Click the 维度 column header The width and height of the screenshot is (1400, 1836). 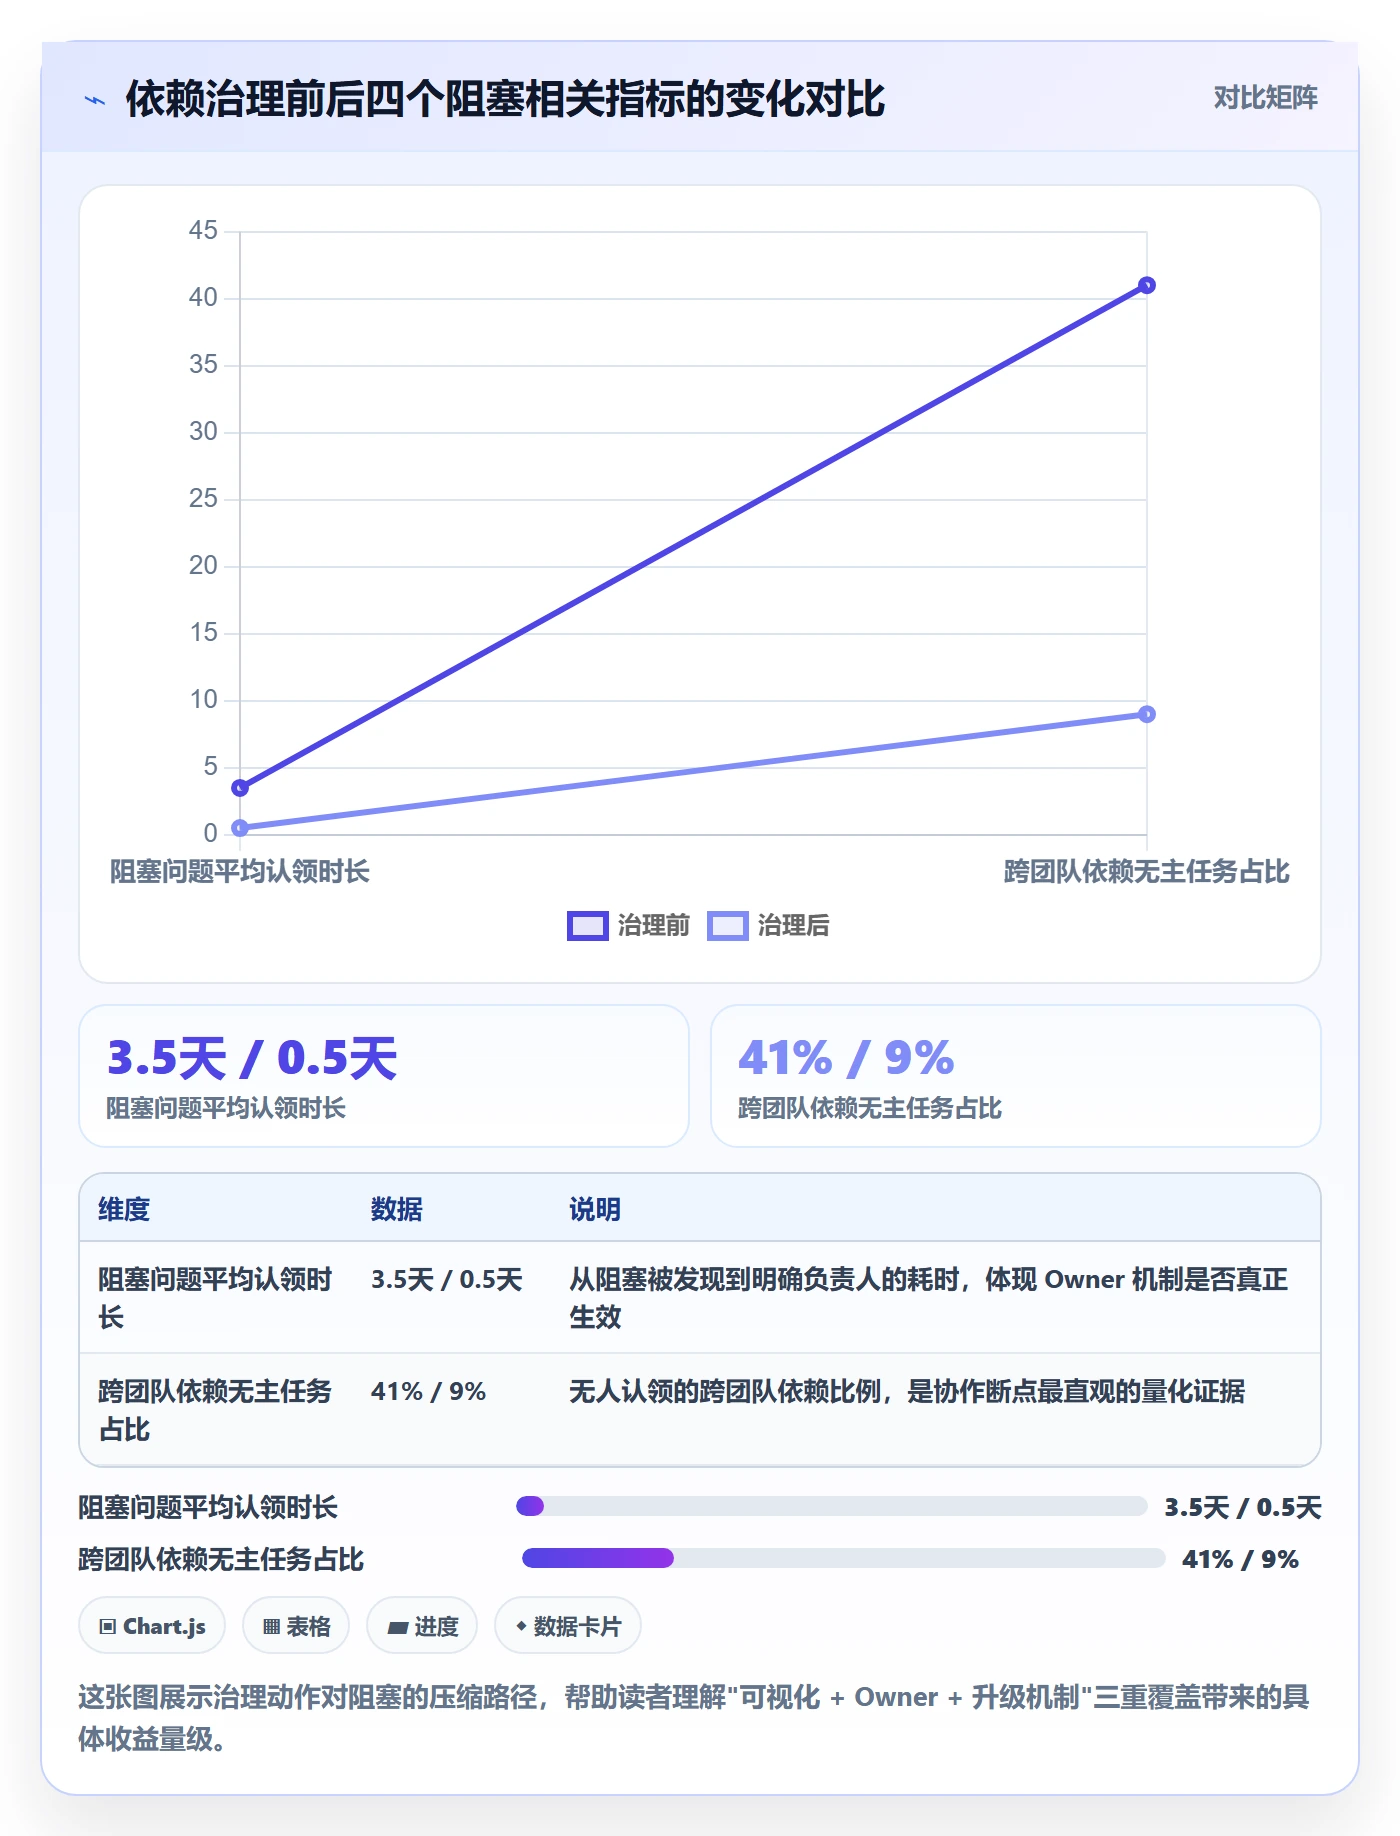click(124, 1209)
